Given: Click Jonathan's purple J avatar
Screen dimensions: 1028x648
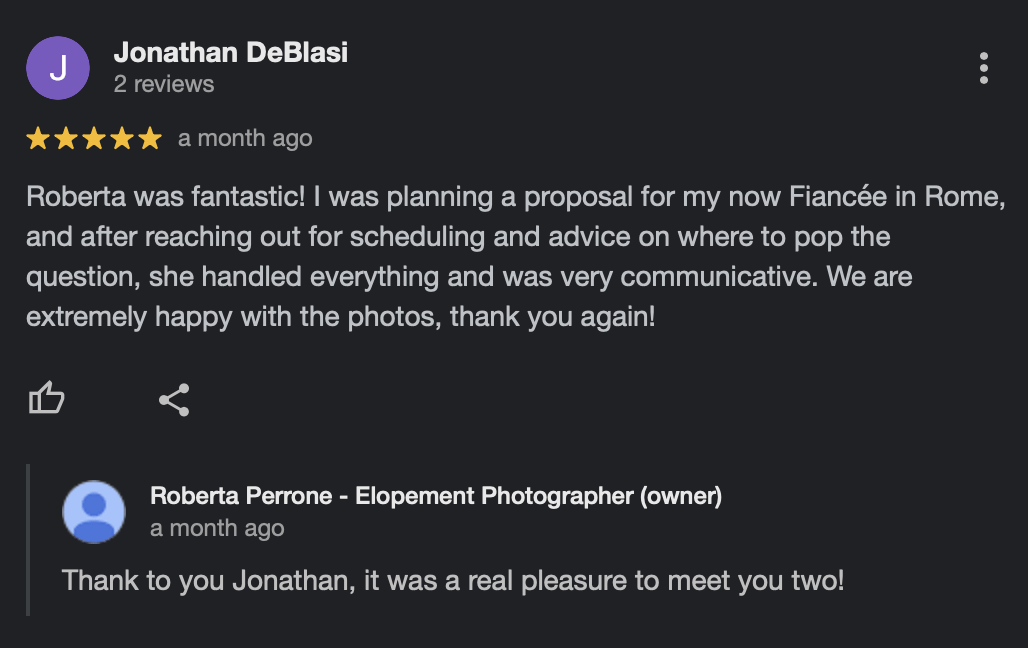Looking at the screenshot, I should (58, 68).
